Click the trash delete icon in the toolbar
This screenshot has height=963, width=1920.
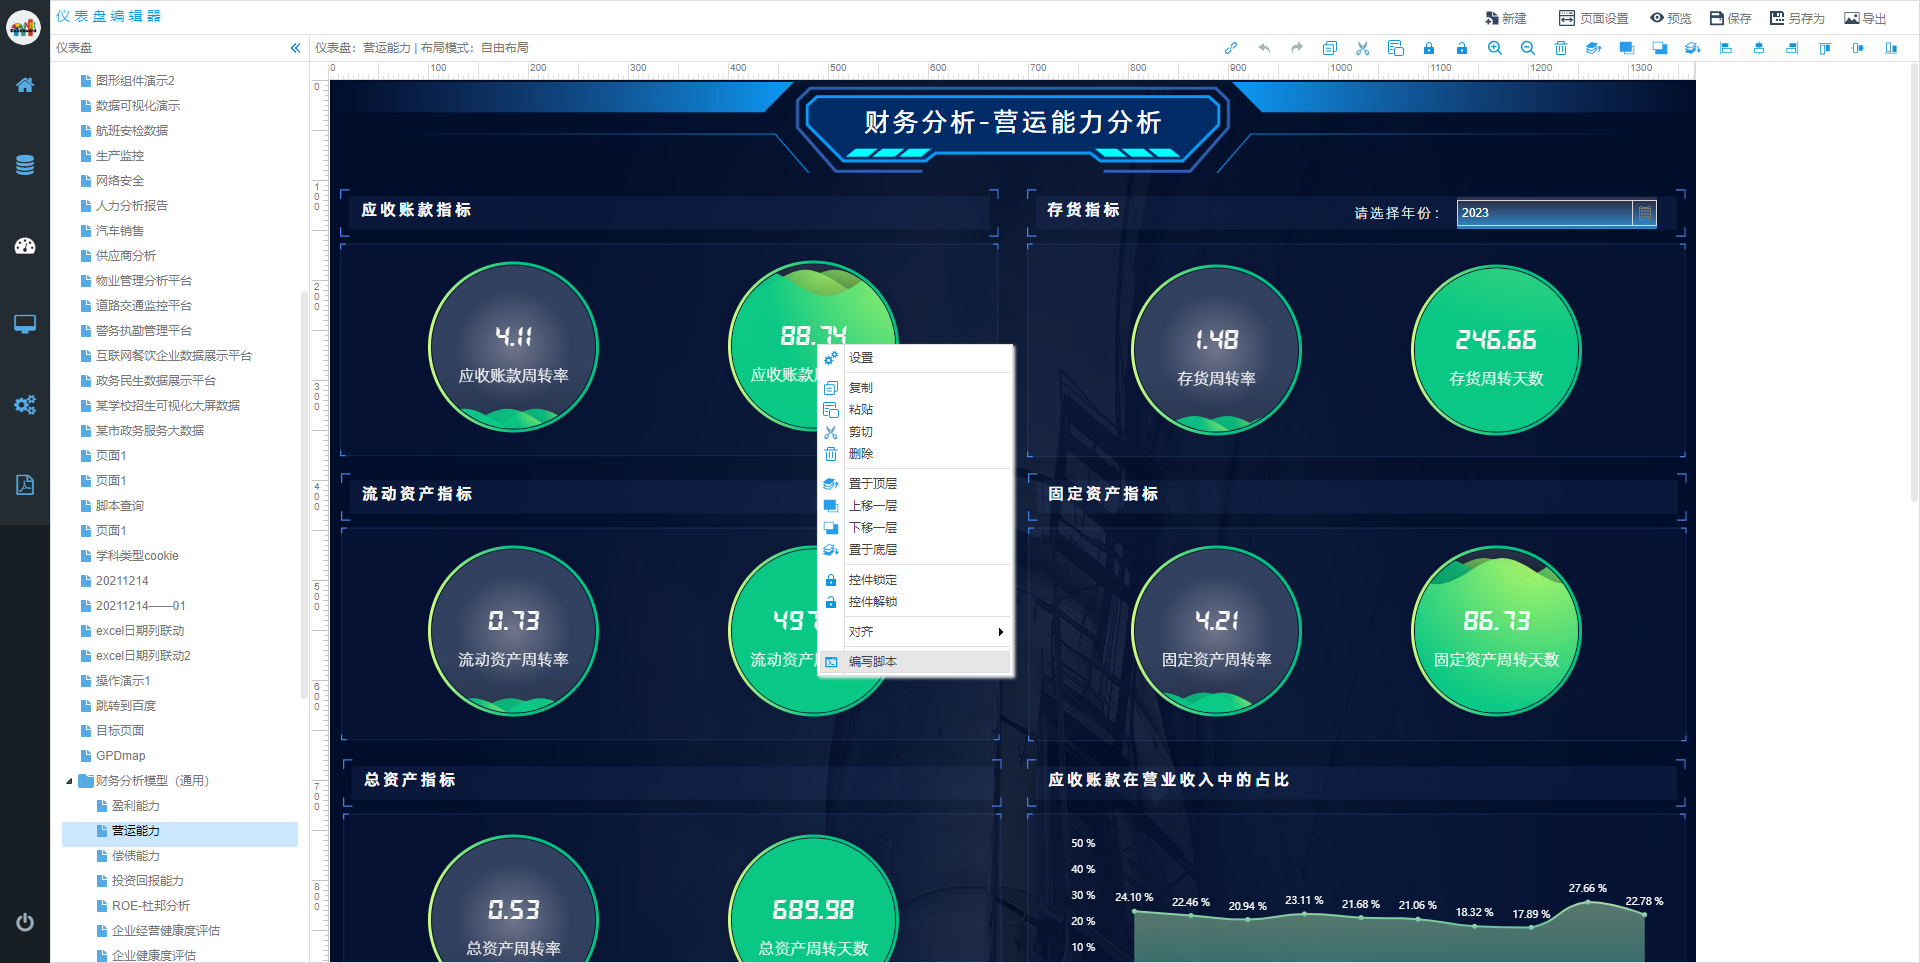pyautogui.click(x=1561, y=48)
